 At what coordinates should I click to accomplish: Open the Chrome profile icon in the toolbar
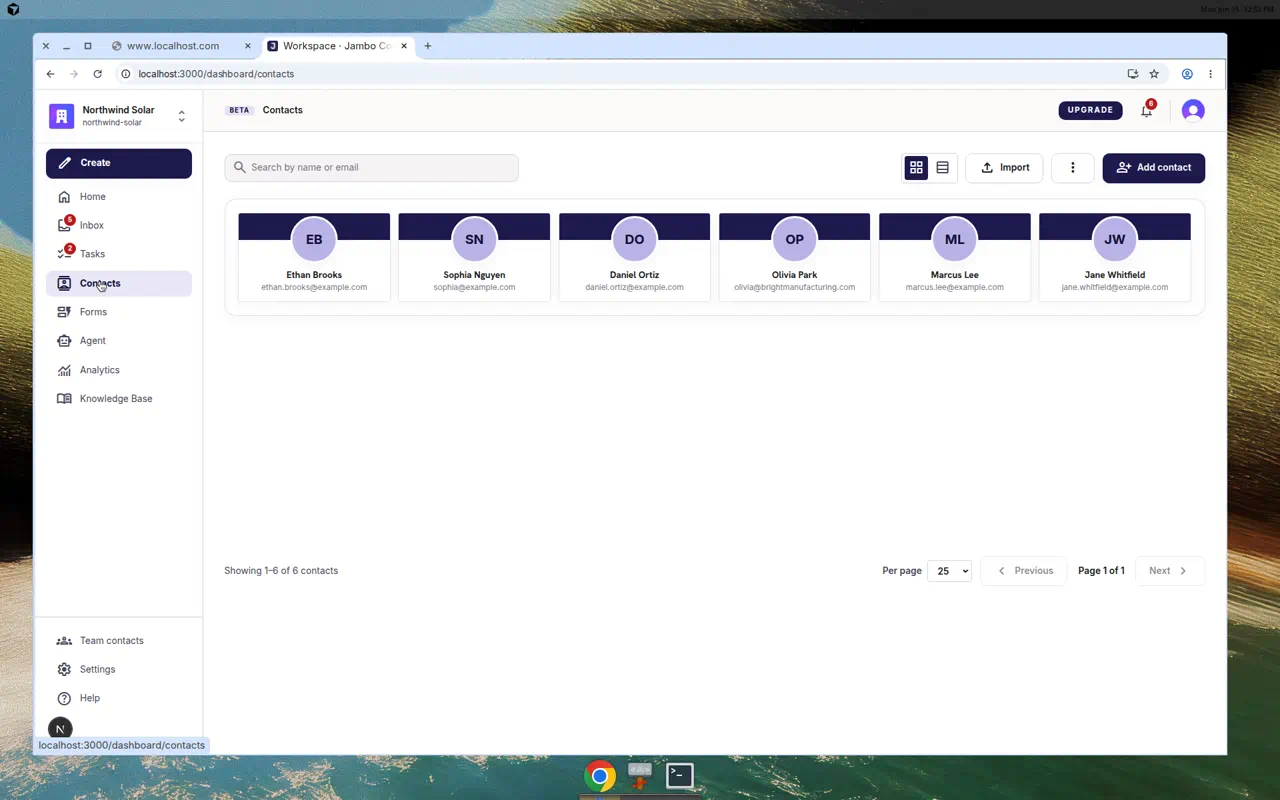[x=1187, y=74]
